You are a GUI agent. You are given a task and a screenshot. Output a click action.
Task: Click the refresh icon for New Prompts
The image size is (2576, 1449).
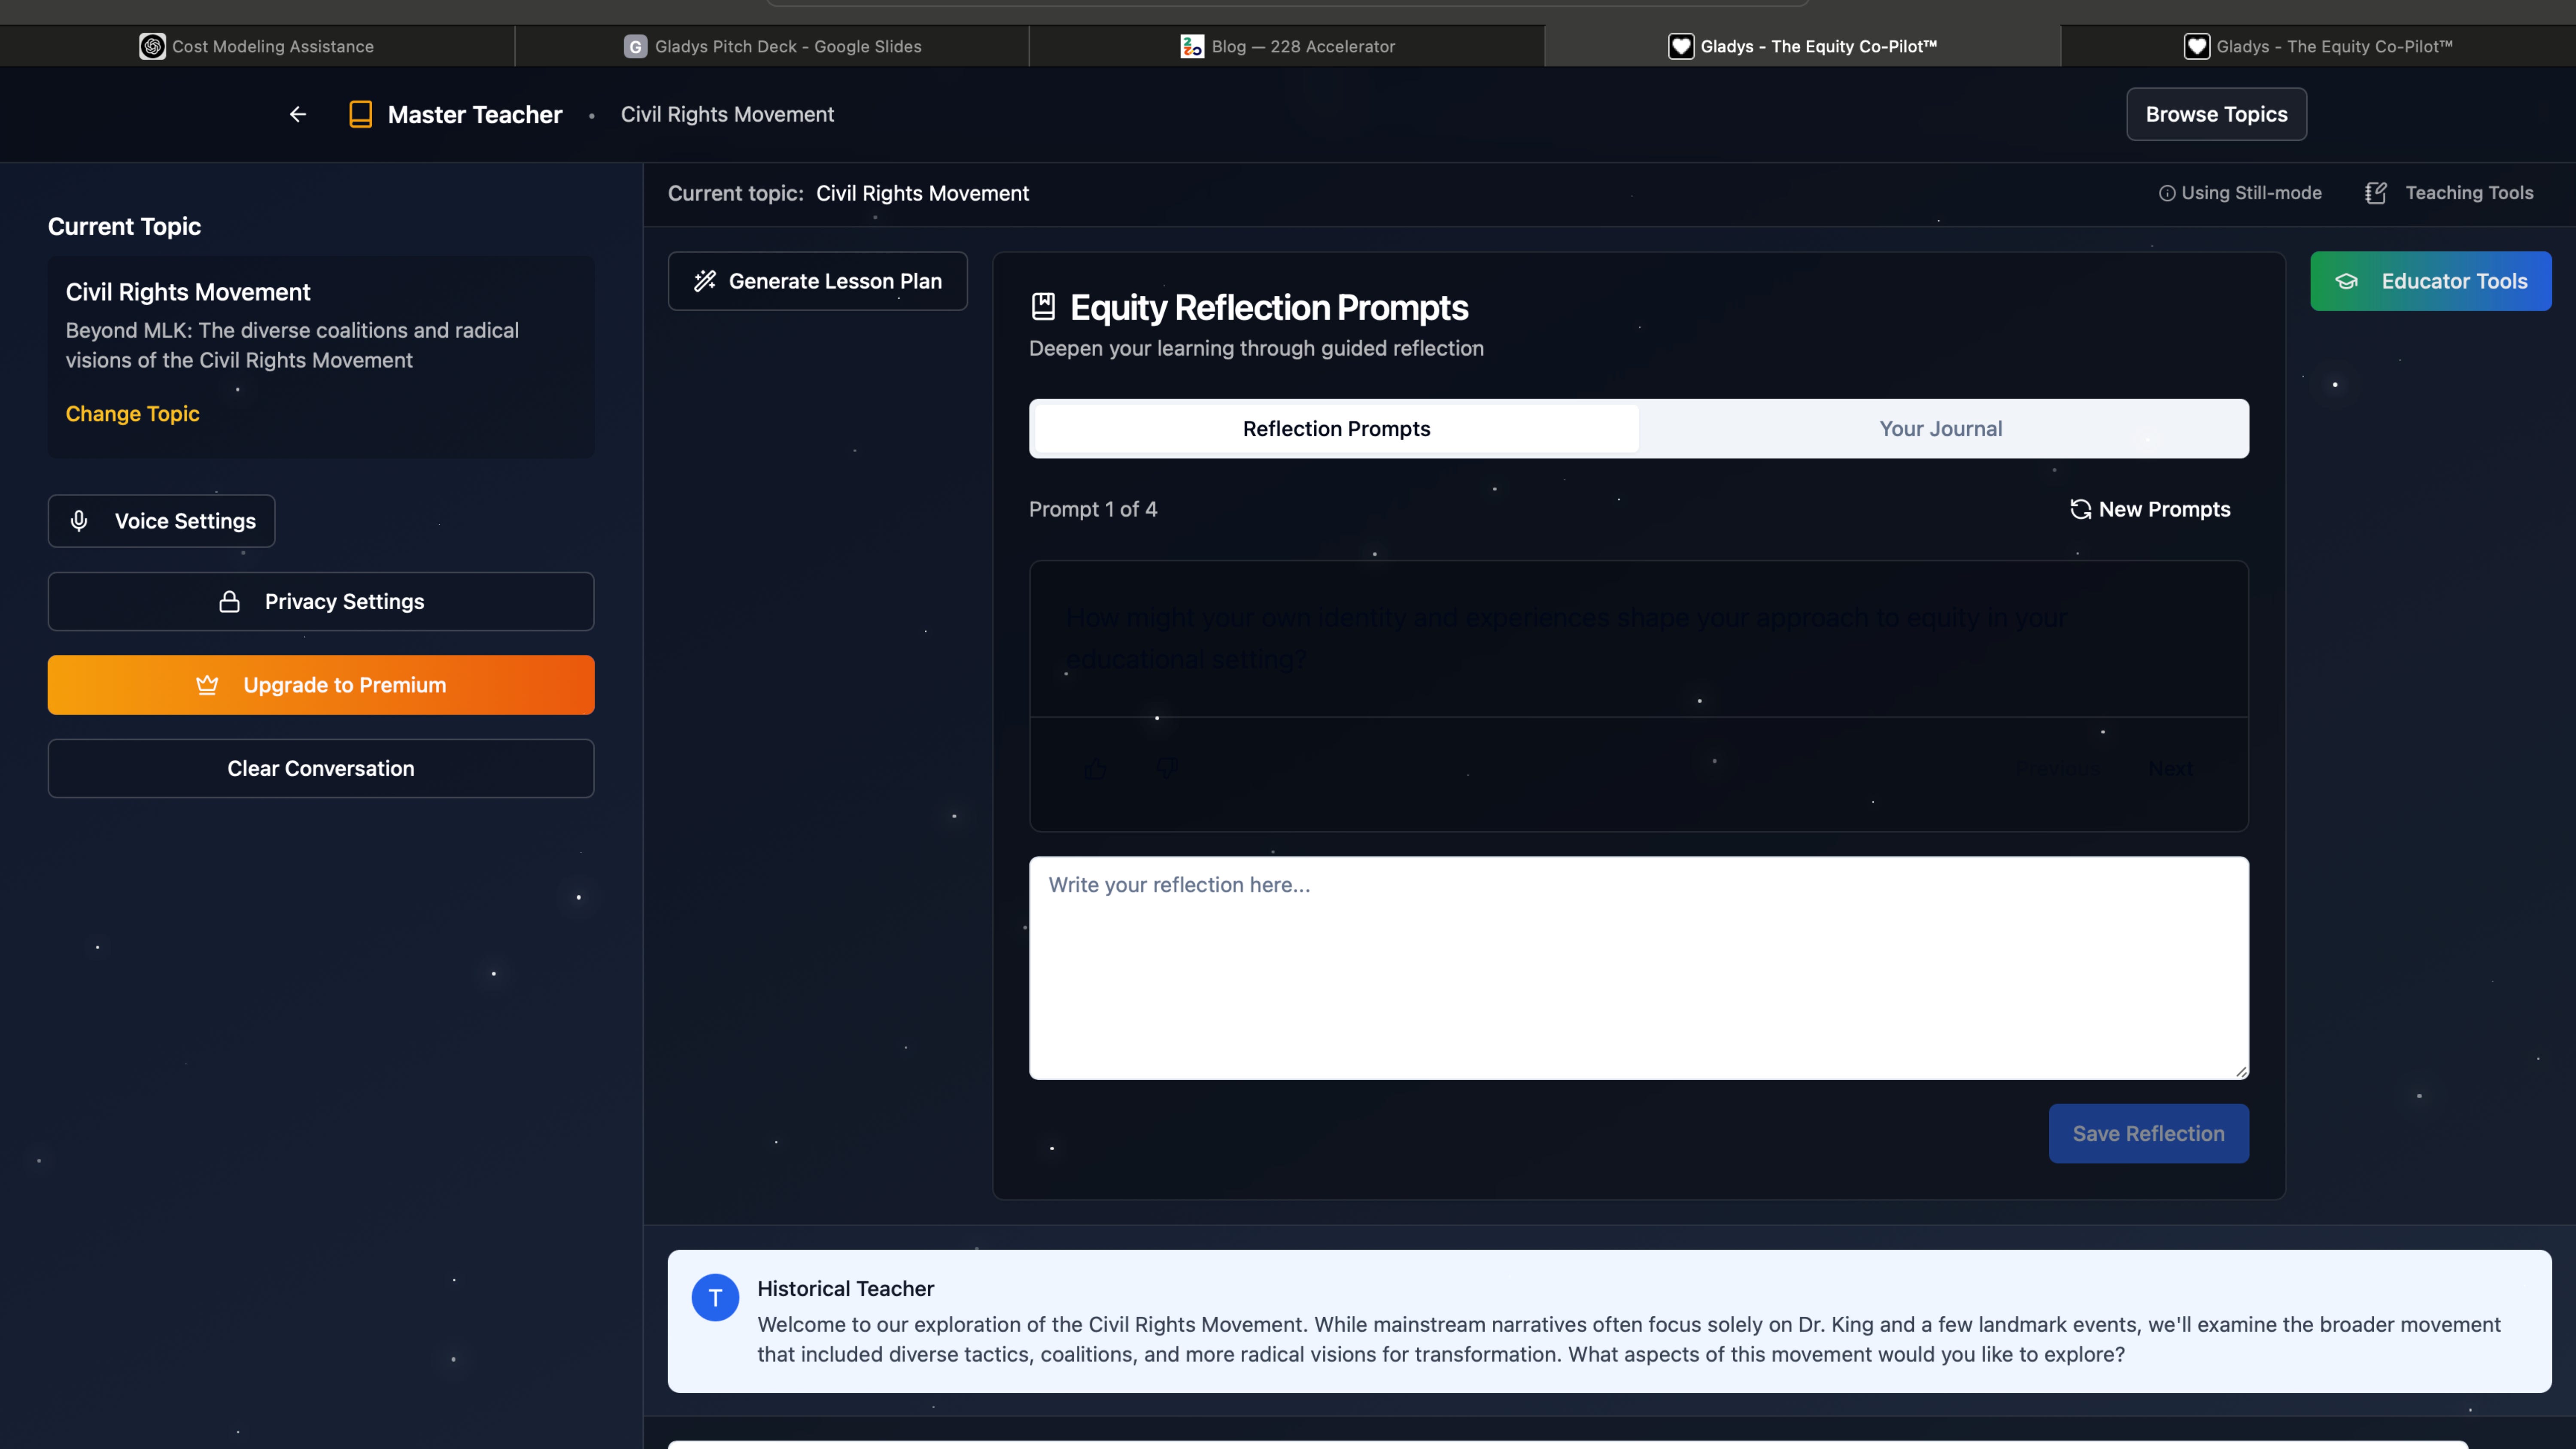pyautogui.click(x=2081, y=510)
